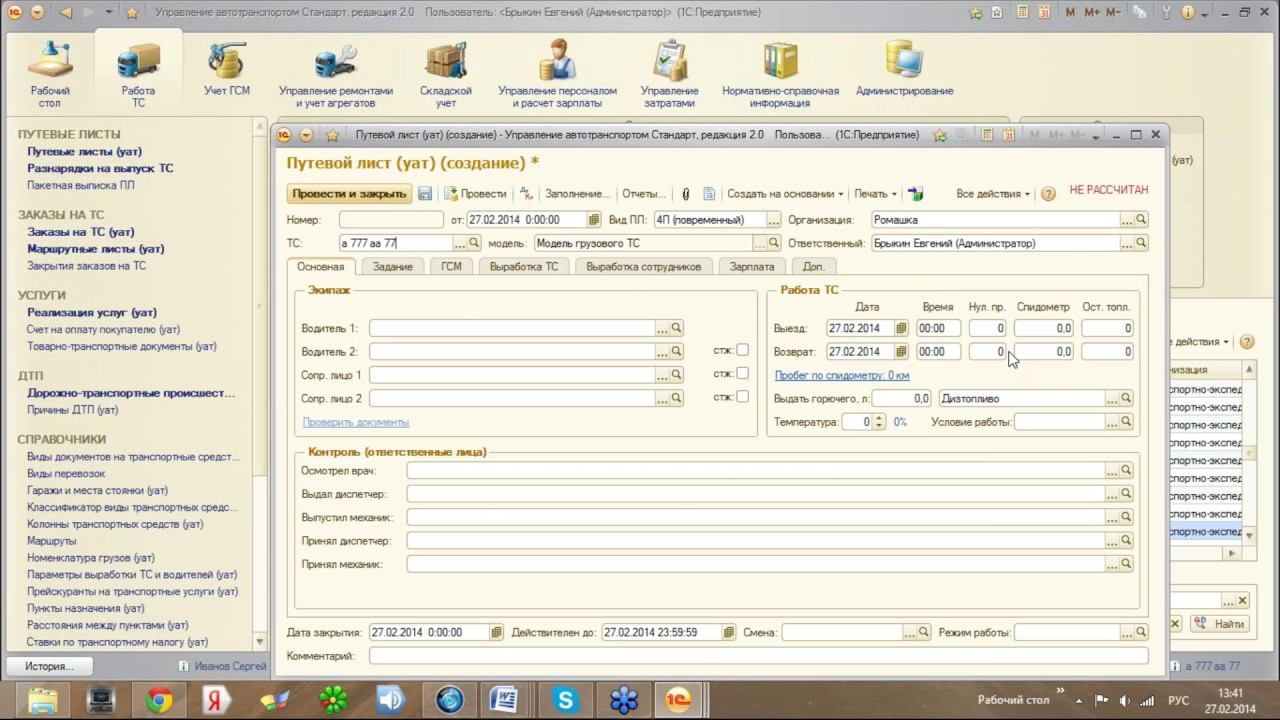This screenshot has width=1280, height=720.
Task: Expand the Все действия menu
Action: 993,194
